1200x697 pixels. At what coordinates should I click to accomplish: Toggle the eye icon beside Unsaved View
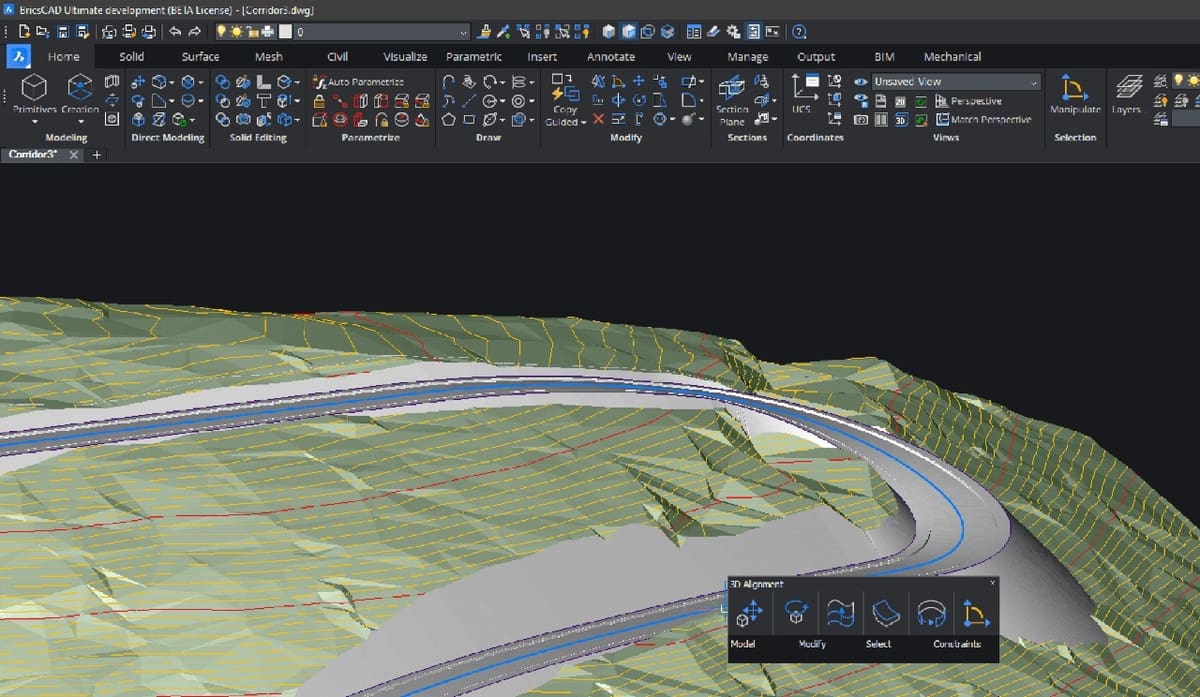(x=861, y=82)
